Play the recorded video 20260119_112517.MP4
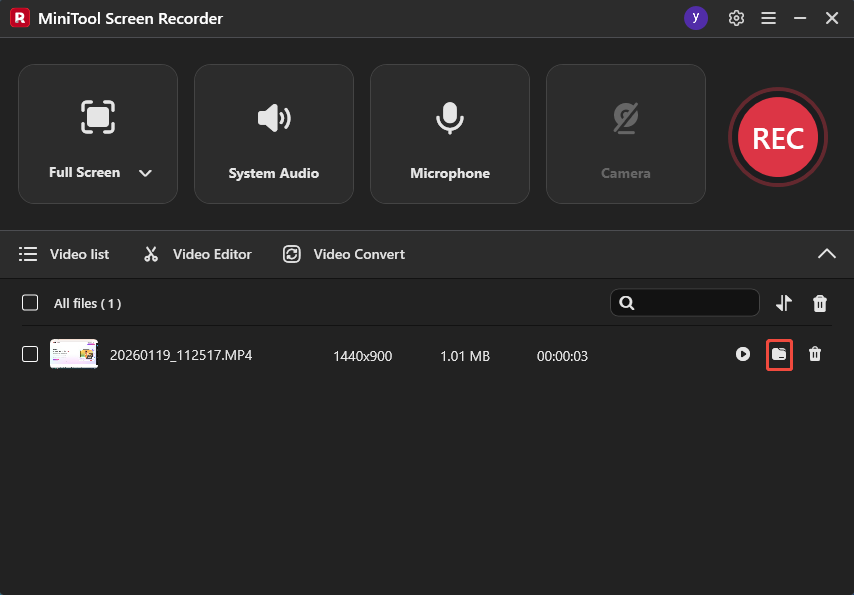 point(743,354)
